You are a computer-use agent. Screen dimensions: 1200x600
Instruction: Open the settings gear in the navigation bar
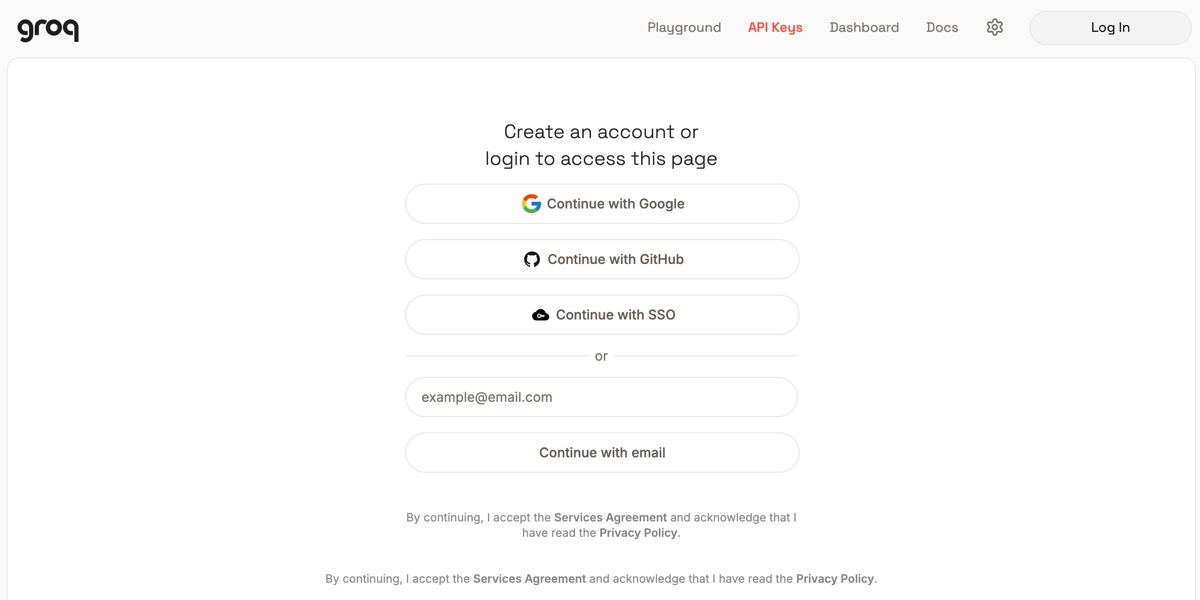pyautogui.click(x=994, y=27)
